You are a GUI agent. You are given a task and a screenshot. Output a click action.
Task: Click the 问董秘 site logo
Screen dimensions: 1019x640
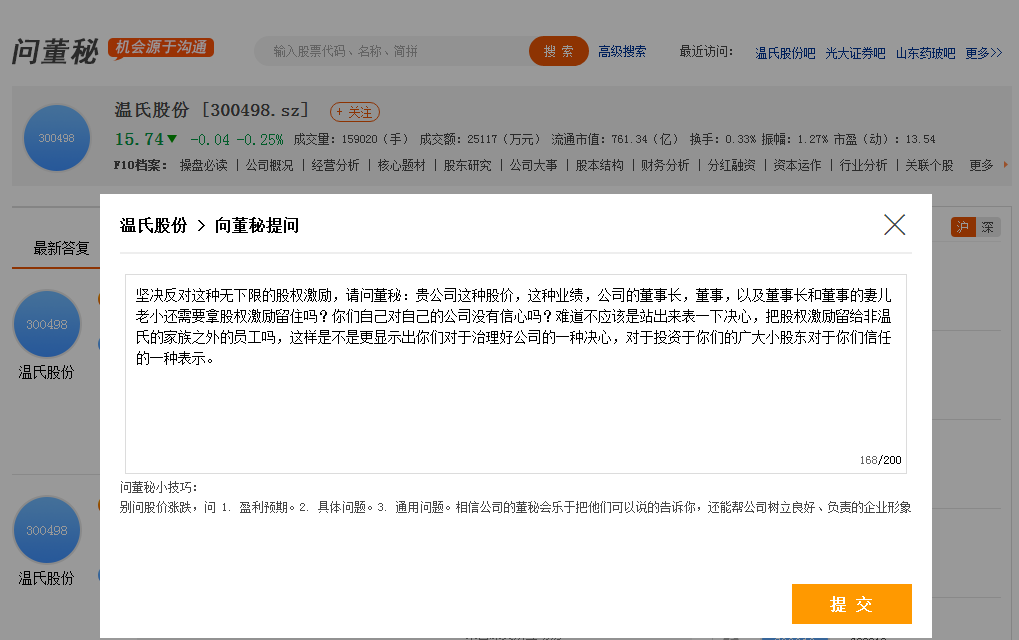point(55,51)
